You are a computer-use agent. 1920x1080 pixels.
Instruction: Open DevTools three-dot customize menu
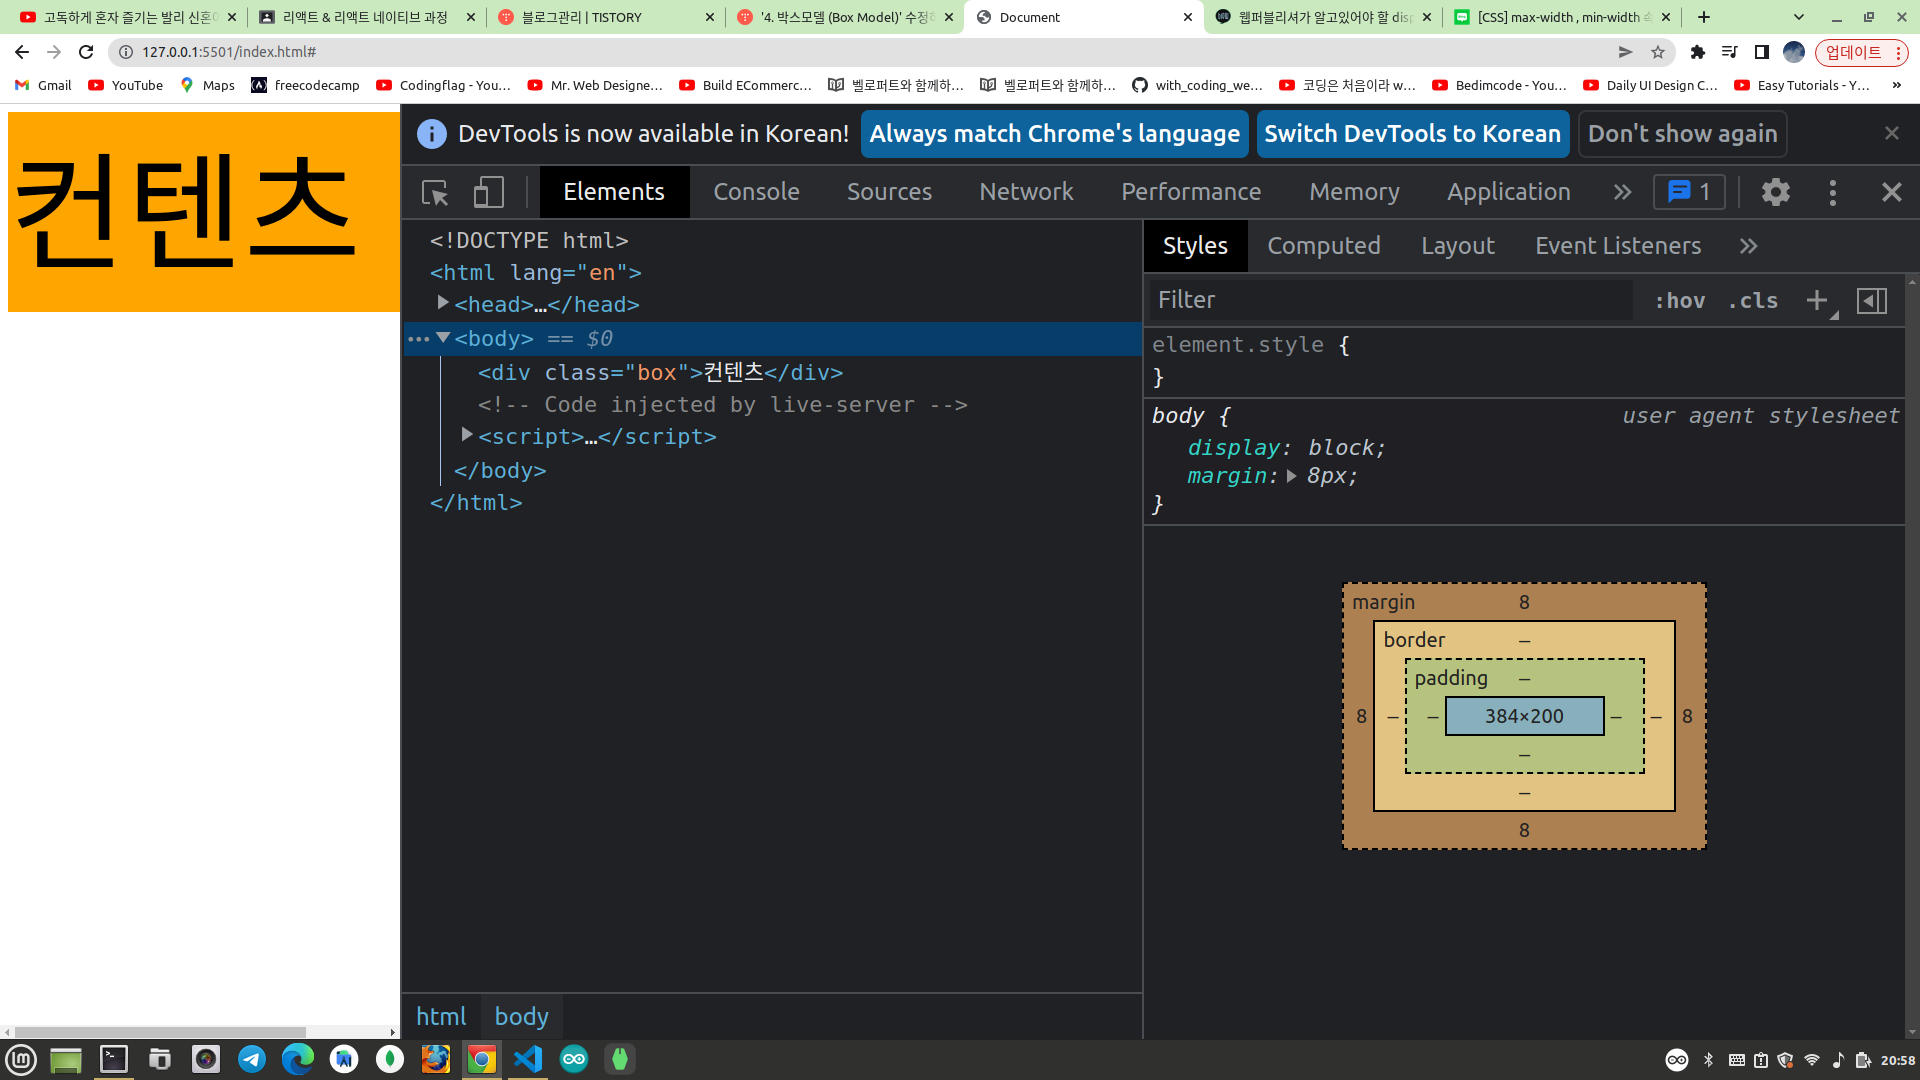1832,192
